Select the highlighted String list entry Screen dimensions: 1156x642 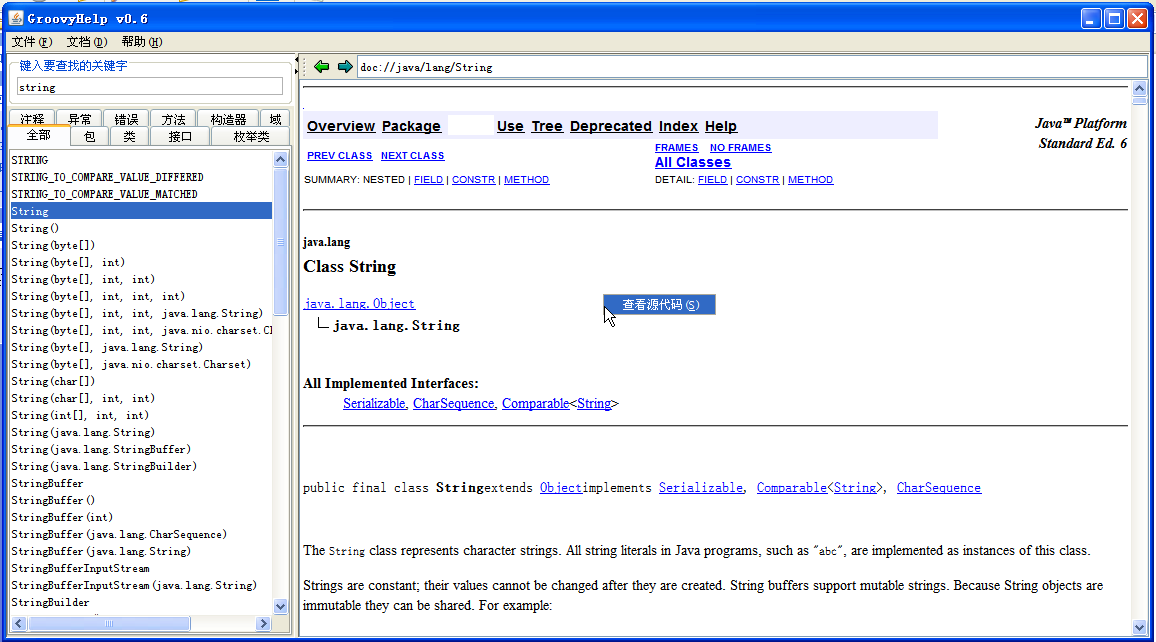point(141,211)
